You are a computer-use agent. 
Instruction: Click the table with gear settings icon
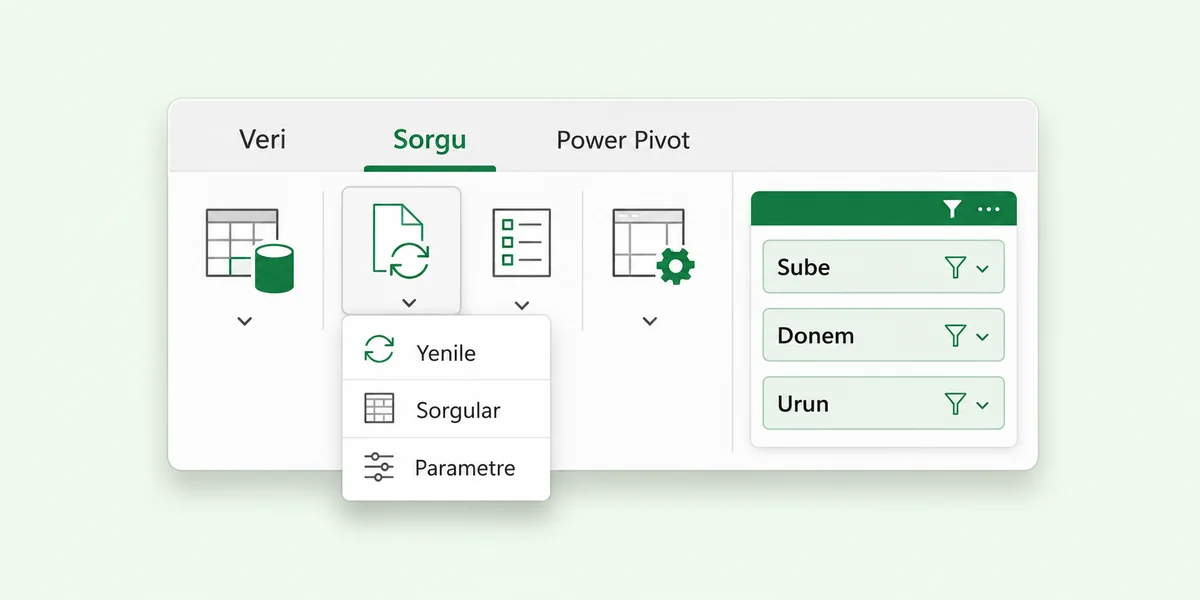point(653,246)
